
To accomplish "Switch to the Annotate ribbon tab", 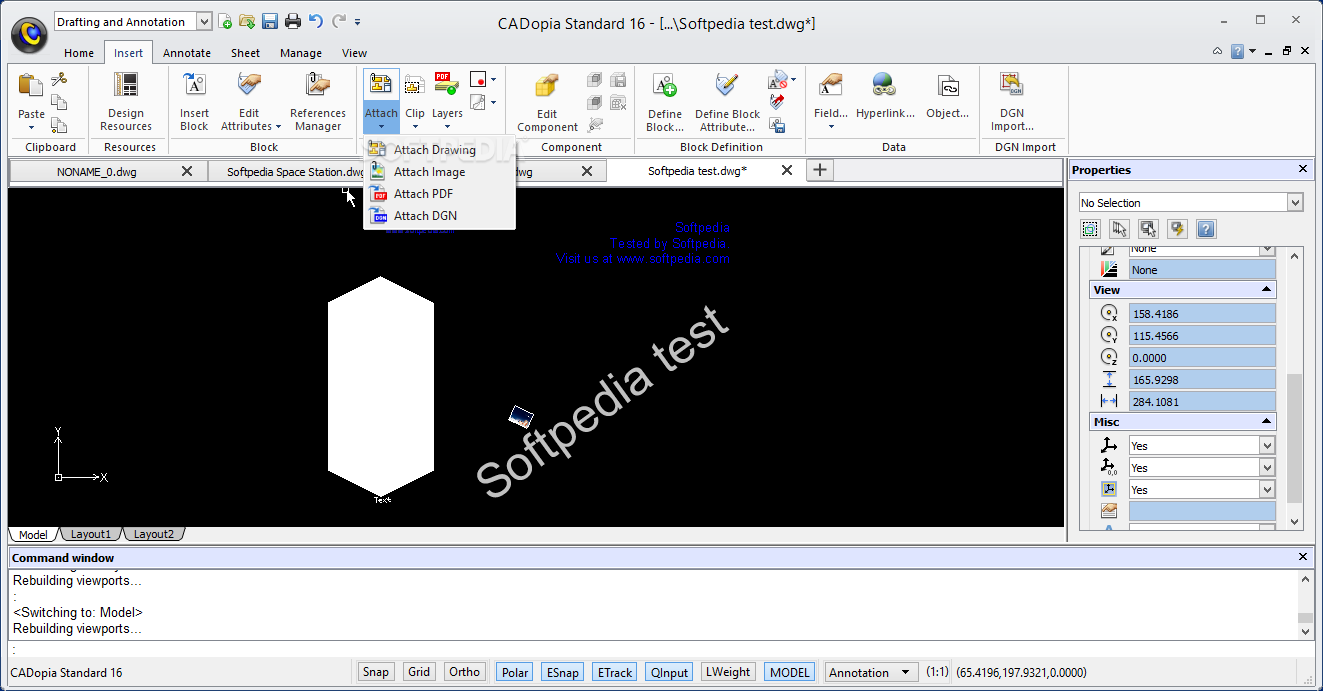I will (187, 53).
